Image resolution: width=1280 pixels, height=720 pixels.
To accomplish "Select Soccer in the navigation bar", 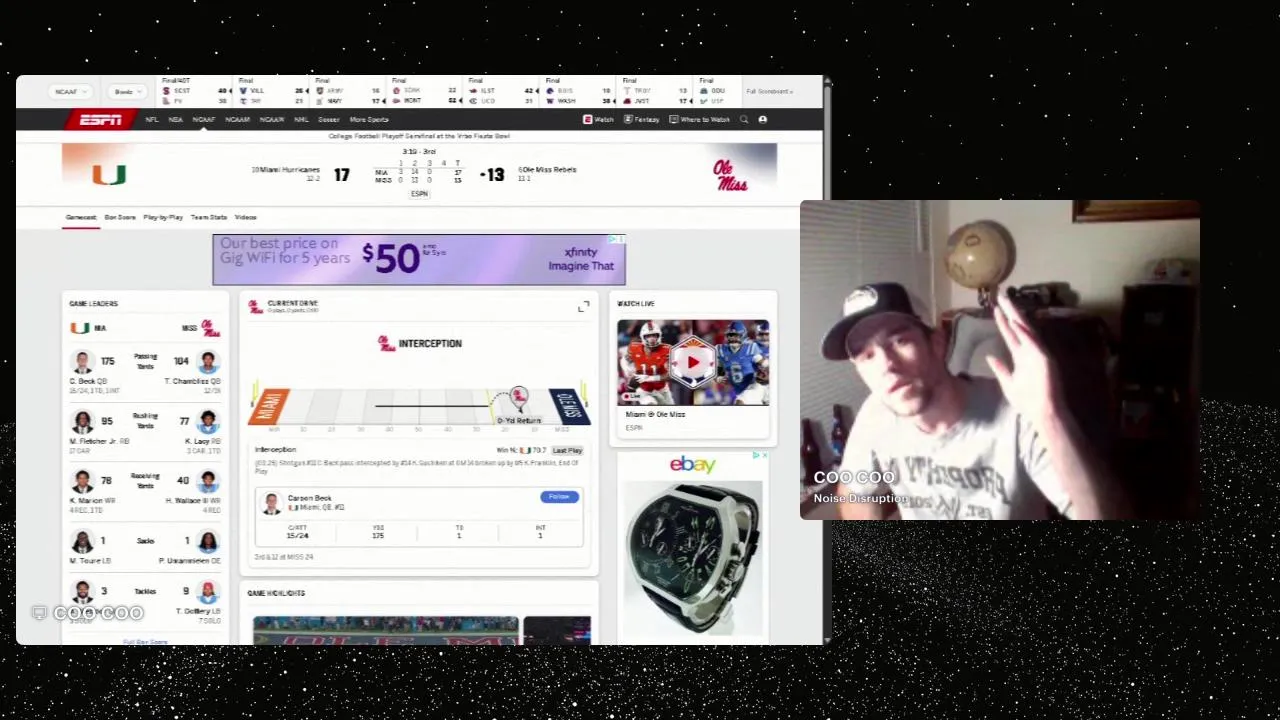I will coord(329,119).
